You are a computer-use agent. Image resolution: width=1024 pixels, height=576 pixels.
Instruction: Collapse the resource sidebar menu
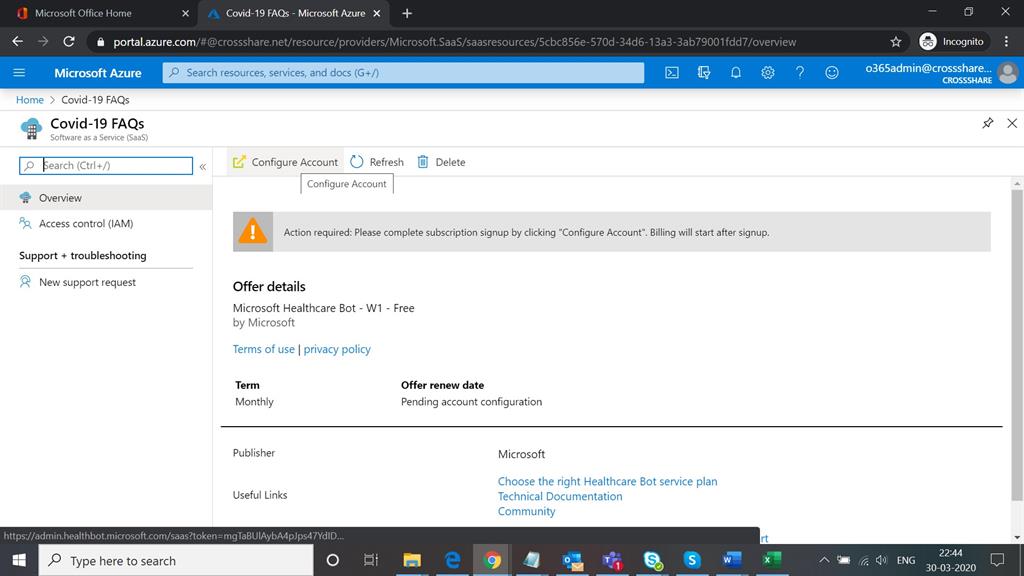pos(203,166)
